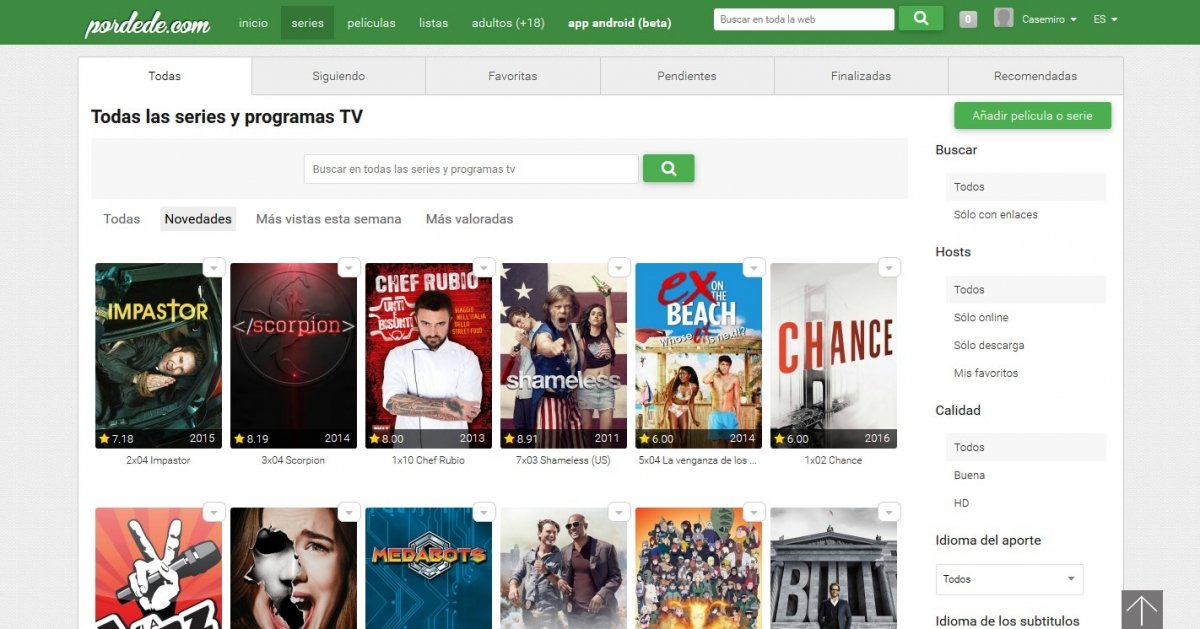Open dropdown arrow on Bull poster

coord(889,511)
